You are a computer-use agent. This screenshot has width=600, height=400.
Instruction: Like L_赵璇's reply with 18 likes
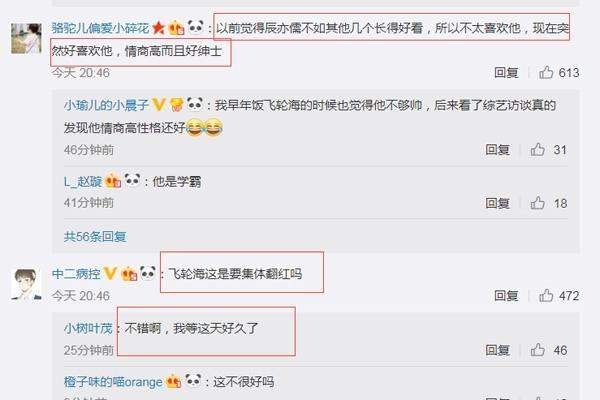point(538,203)
